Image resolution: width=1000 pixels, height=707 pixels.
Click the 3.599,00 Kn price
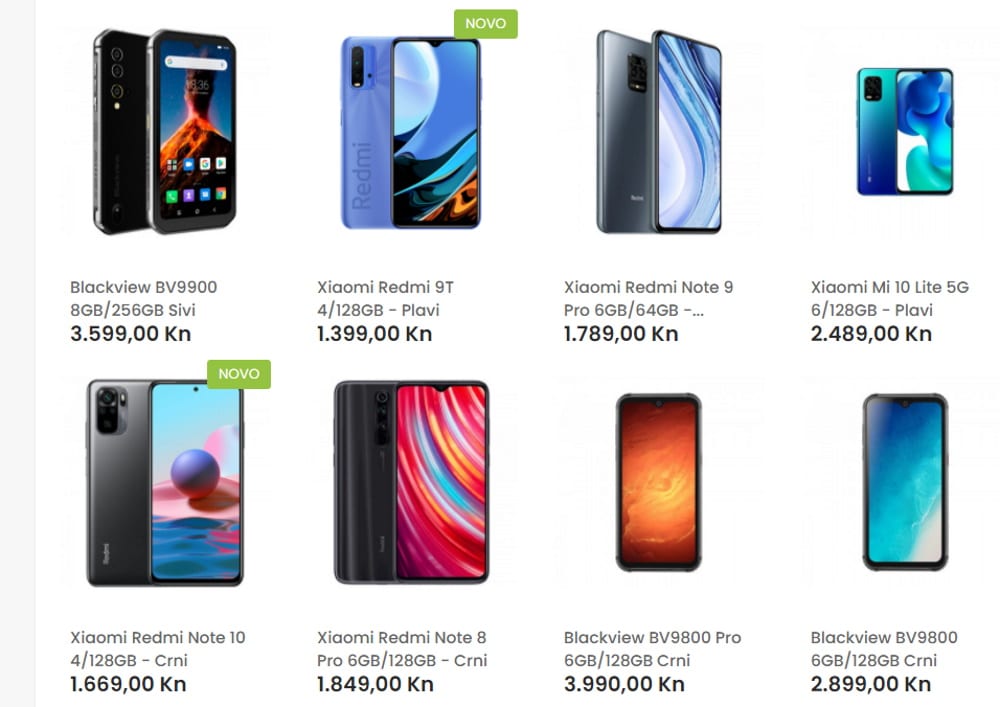pos(131,333)
